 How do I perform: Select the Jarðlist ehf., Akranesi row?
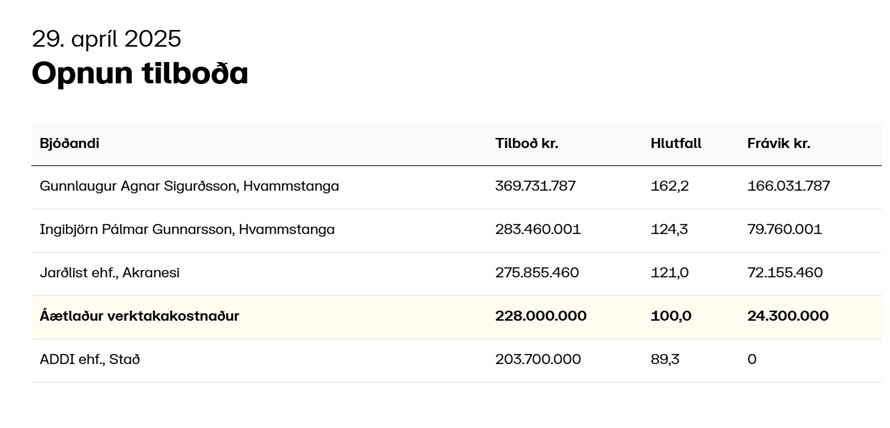456,274
